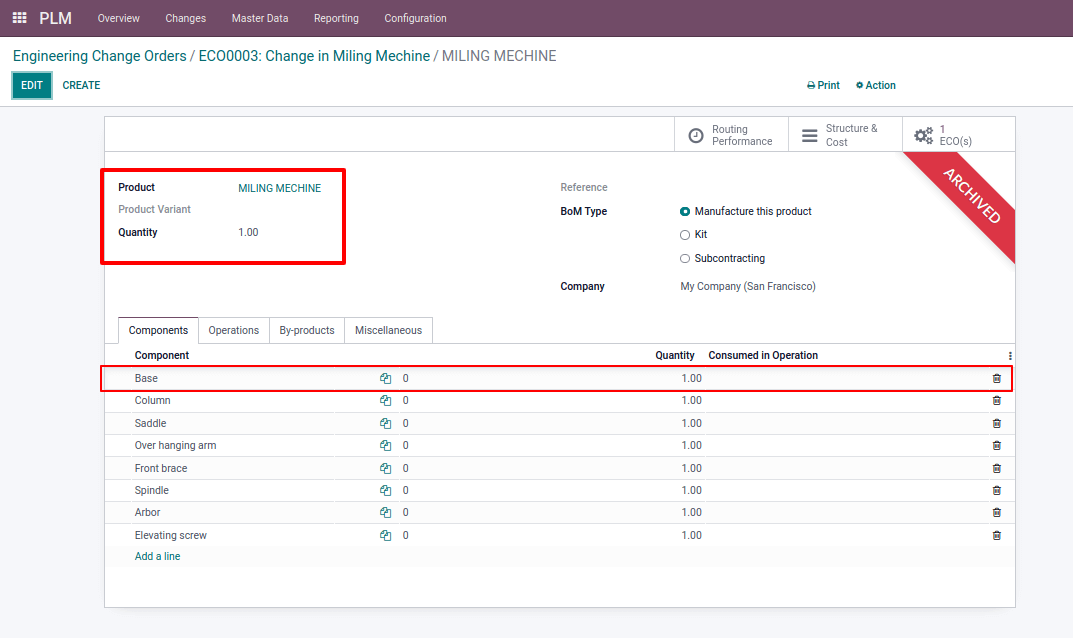Click the Base component name
Viewport: 1073px width, 638px height.
point(146,379)
